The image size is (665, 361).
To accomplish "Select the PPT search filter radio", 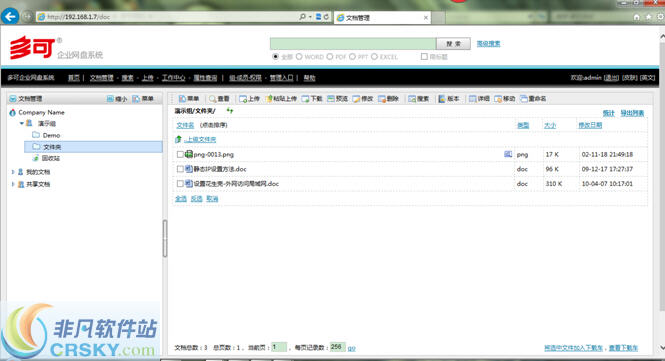I will [x=352, y=56].
